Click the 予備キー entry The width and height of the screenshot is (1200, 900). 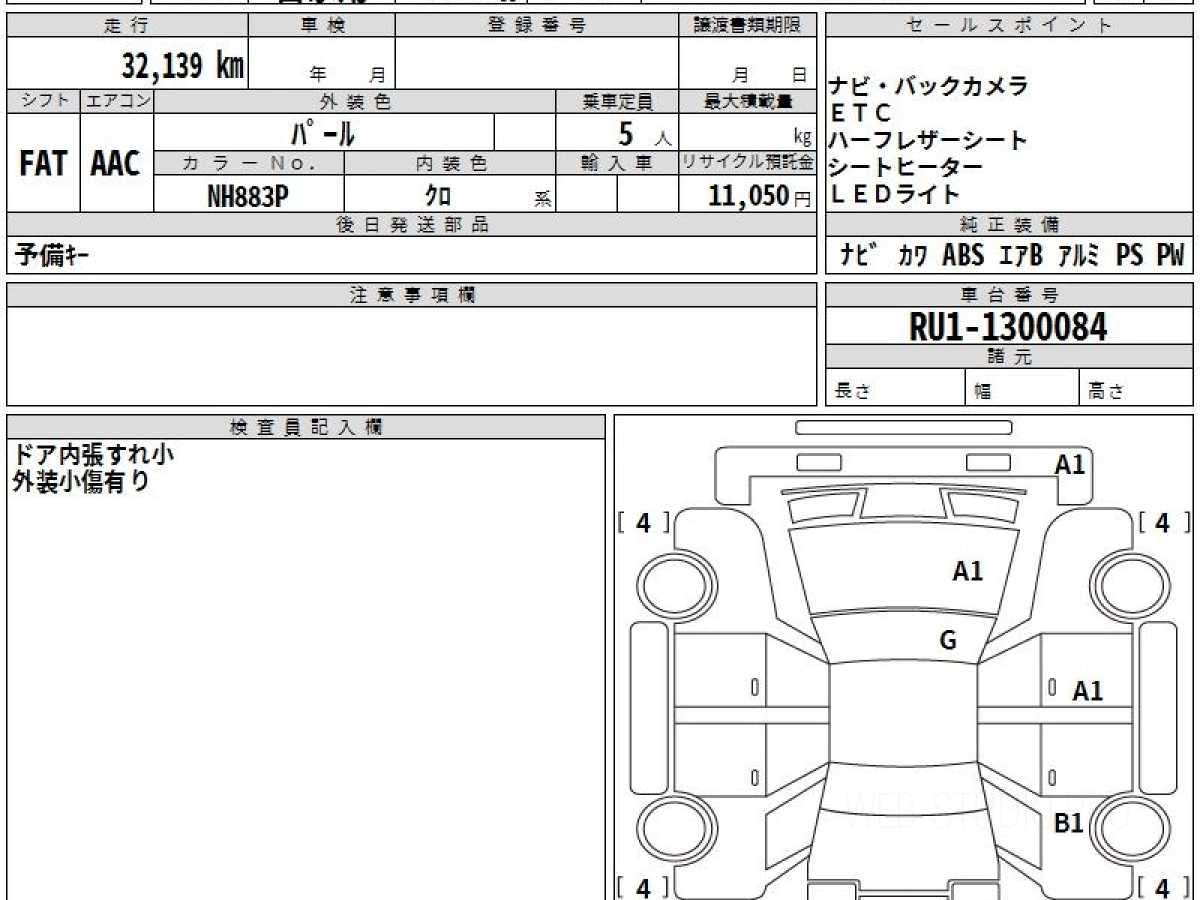coord(51,256)
